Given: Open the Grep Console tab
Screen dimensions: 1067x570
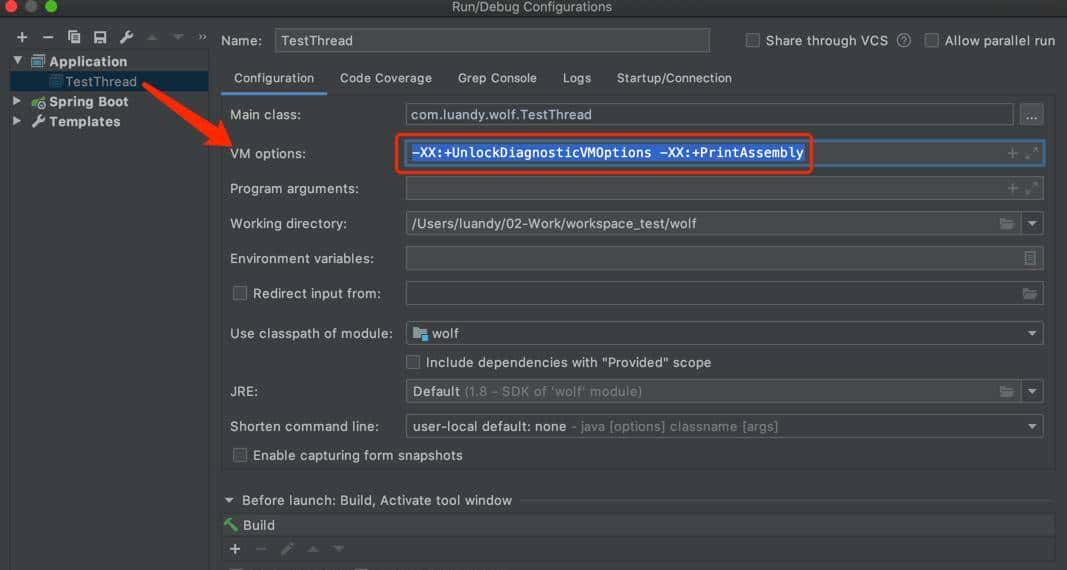Looking at the screenshot, I should tap(497, 78).
